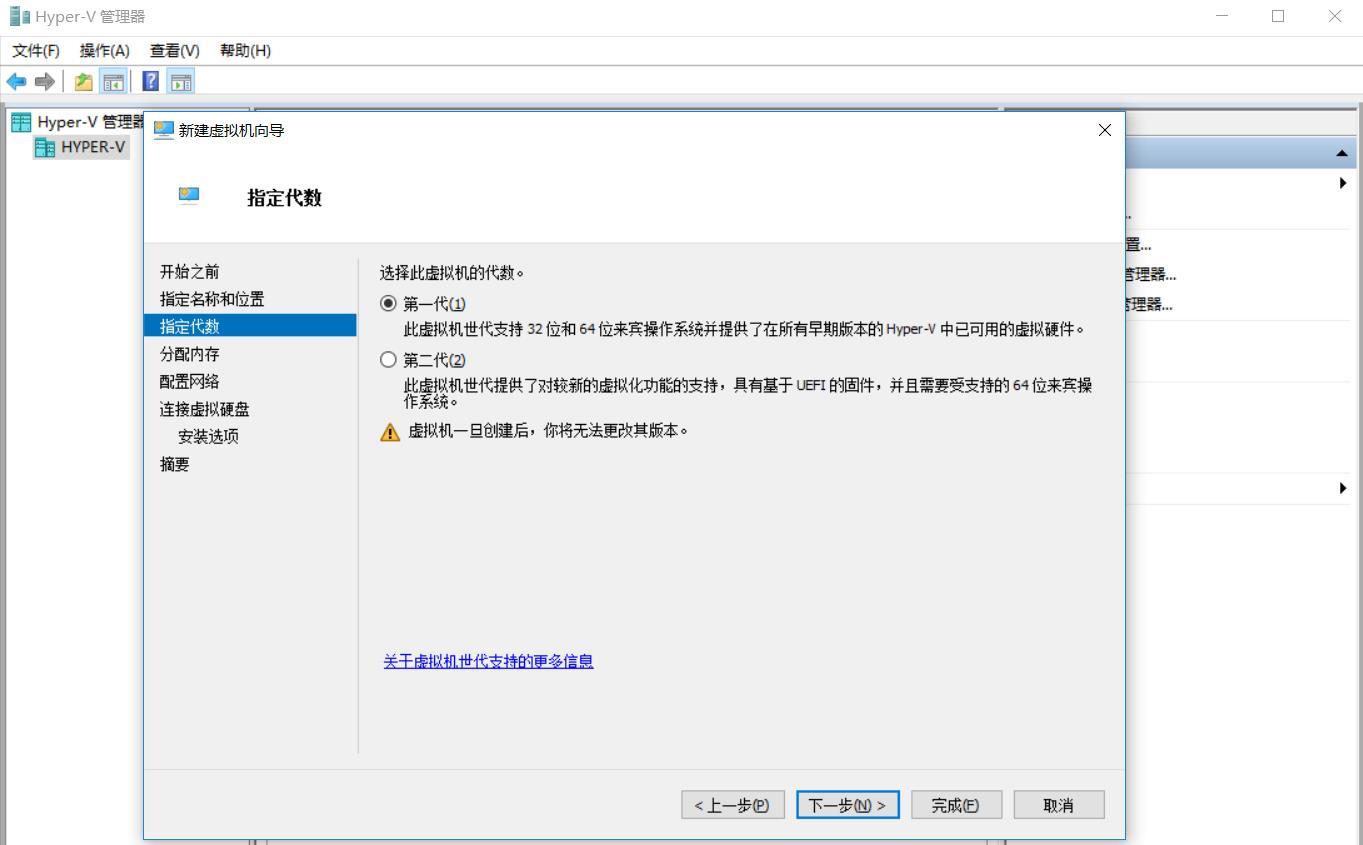Collapse the actions pane section with the up arrow

coord(1341,154)
